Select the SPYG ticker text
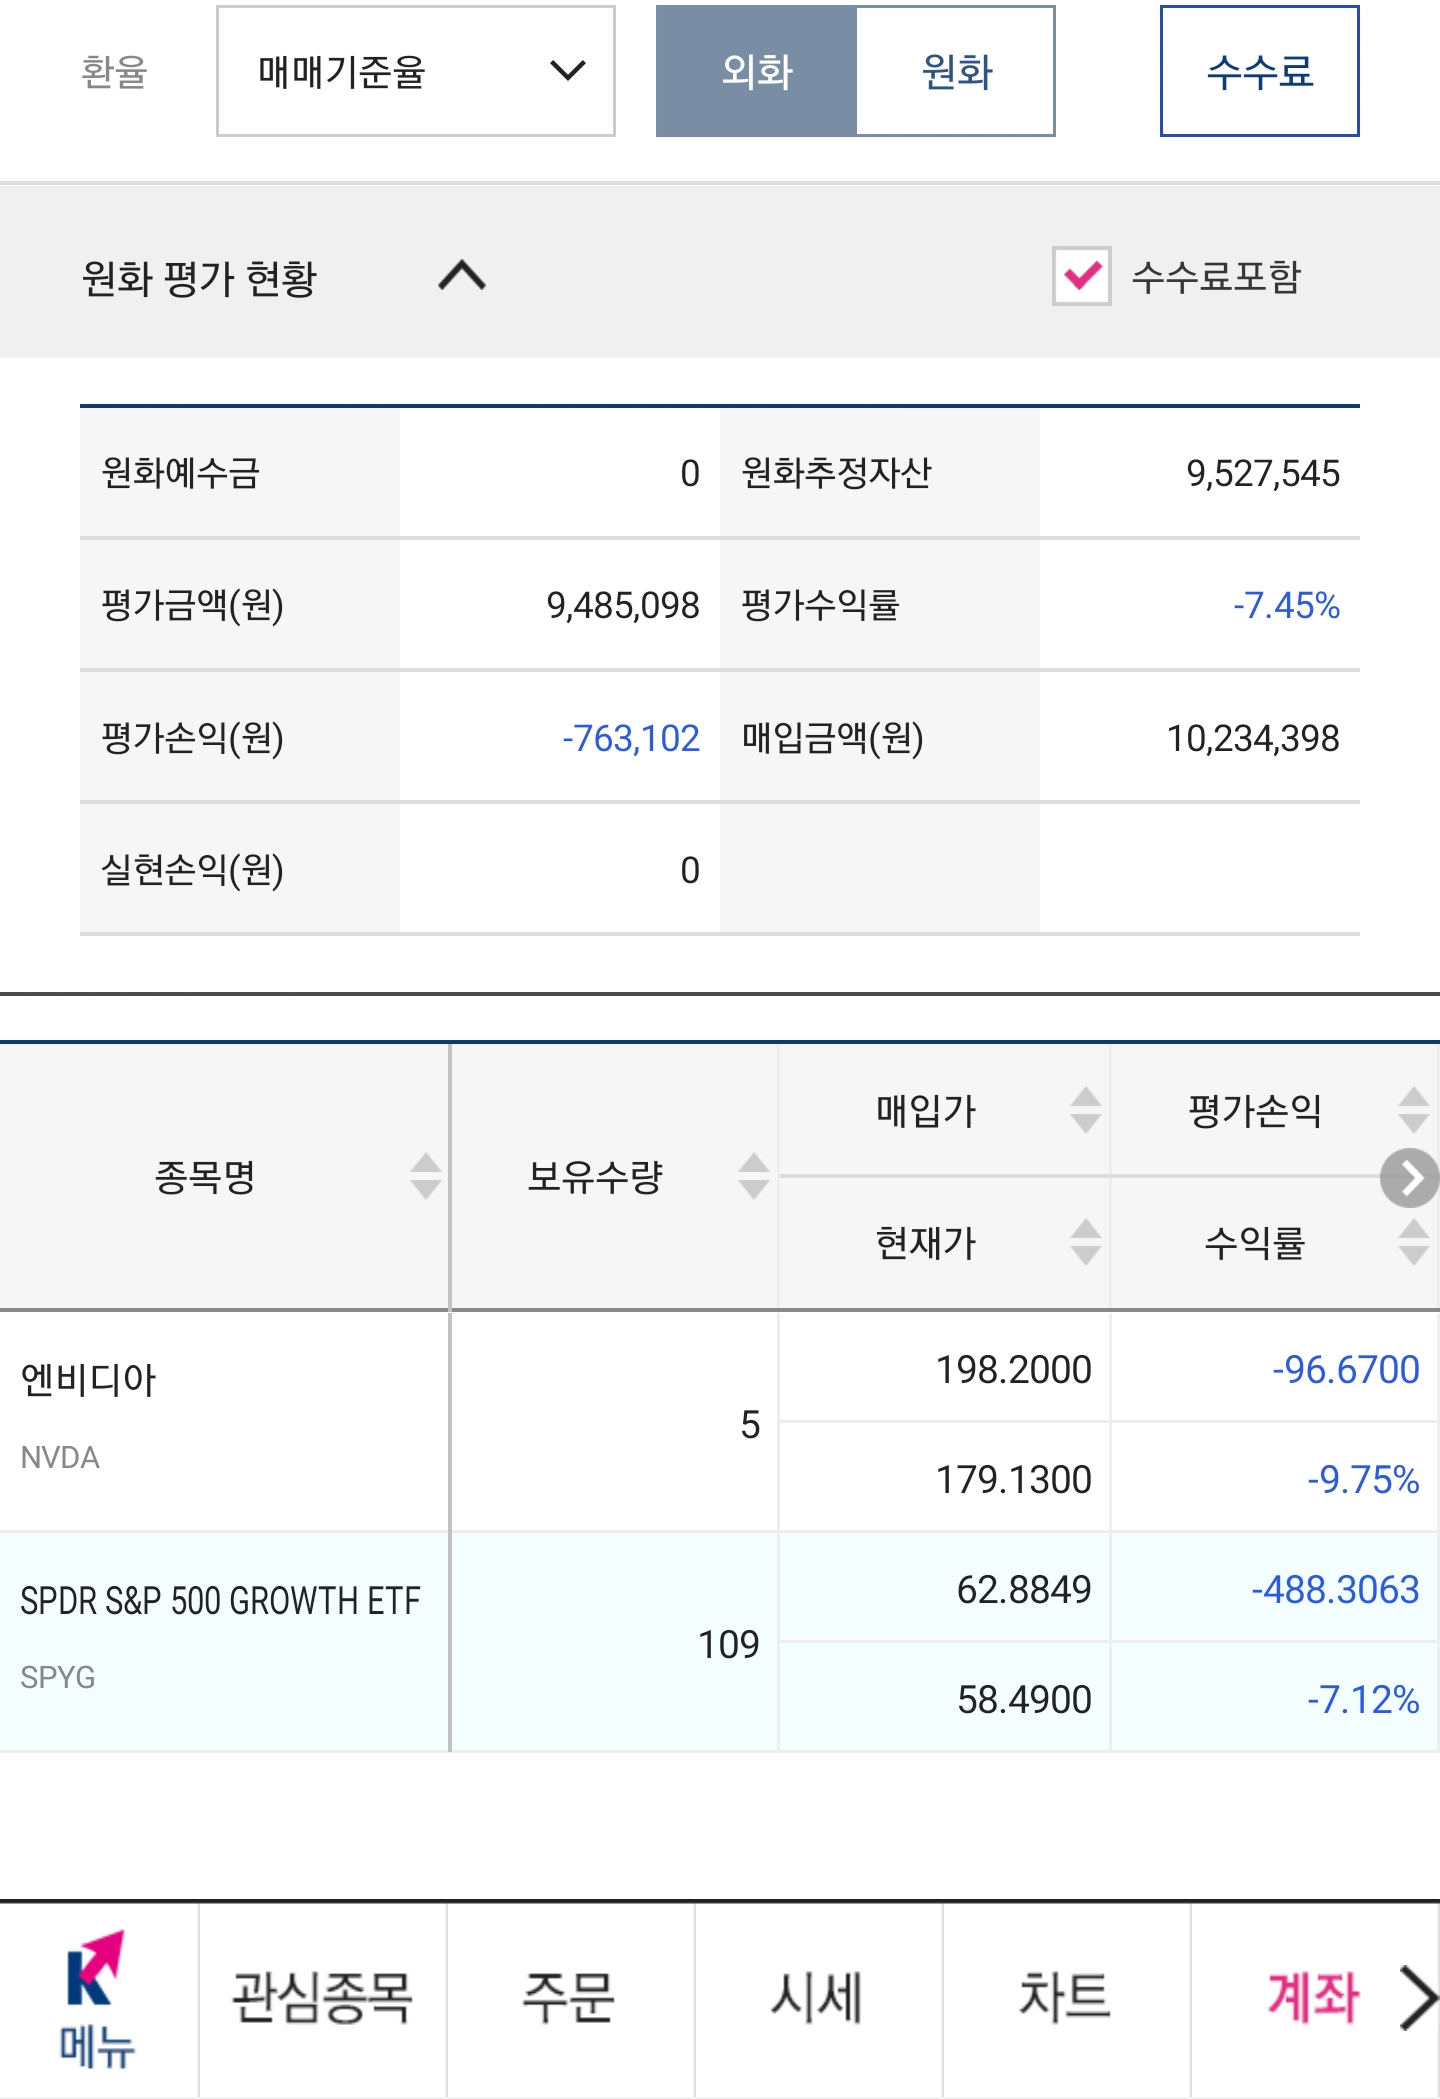This screenshot has width=1440, height=2099. pos(58,1677)
